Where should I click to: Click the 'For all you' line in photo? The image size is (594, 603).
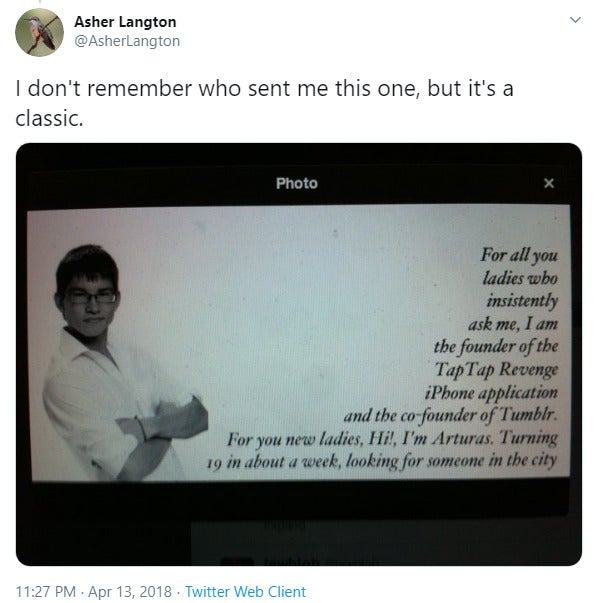pos(519,255)
